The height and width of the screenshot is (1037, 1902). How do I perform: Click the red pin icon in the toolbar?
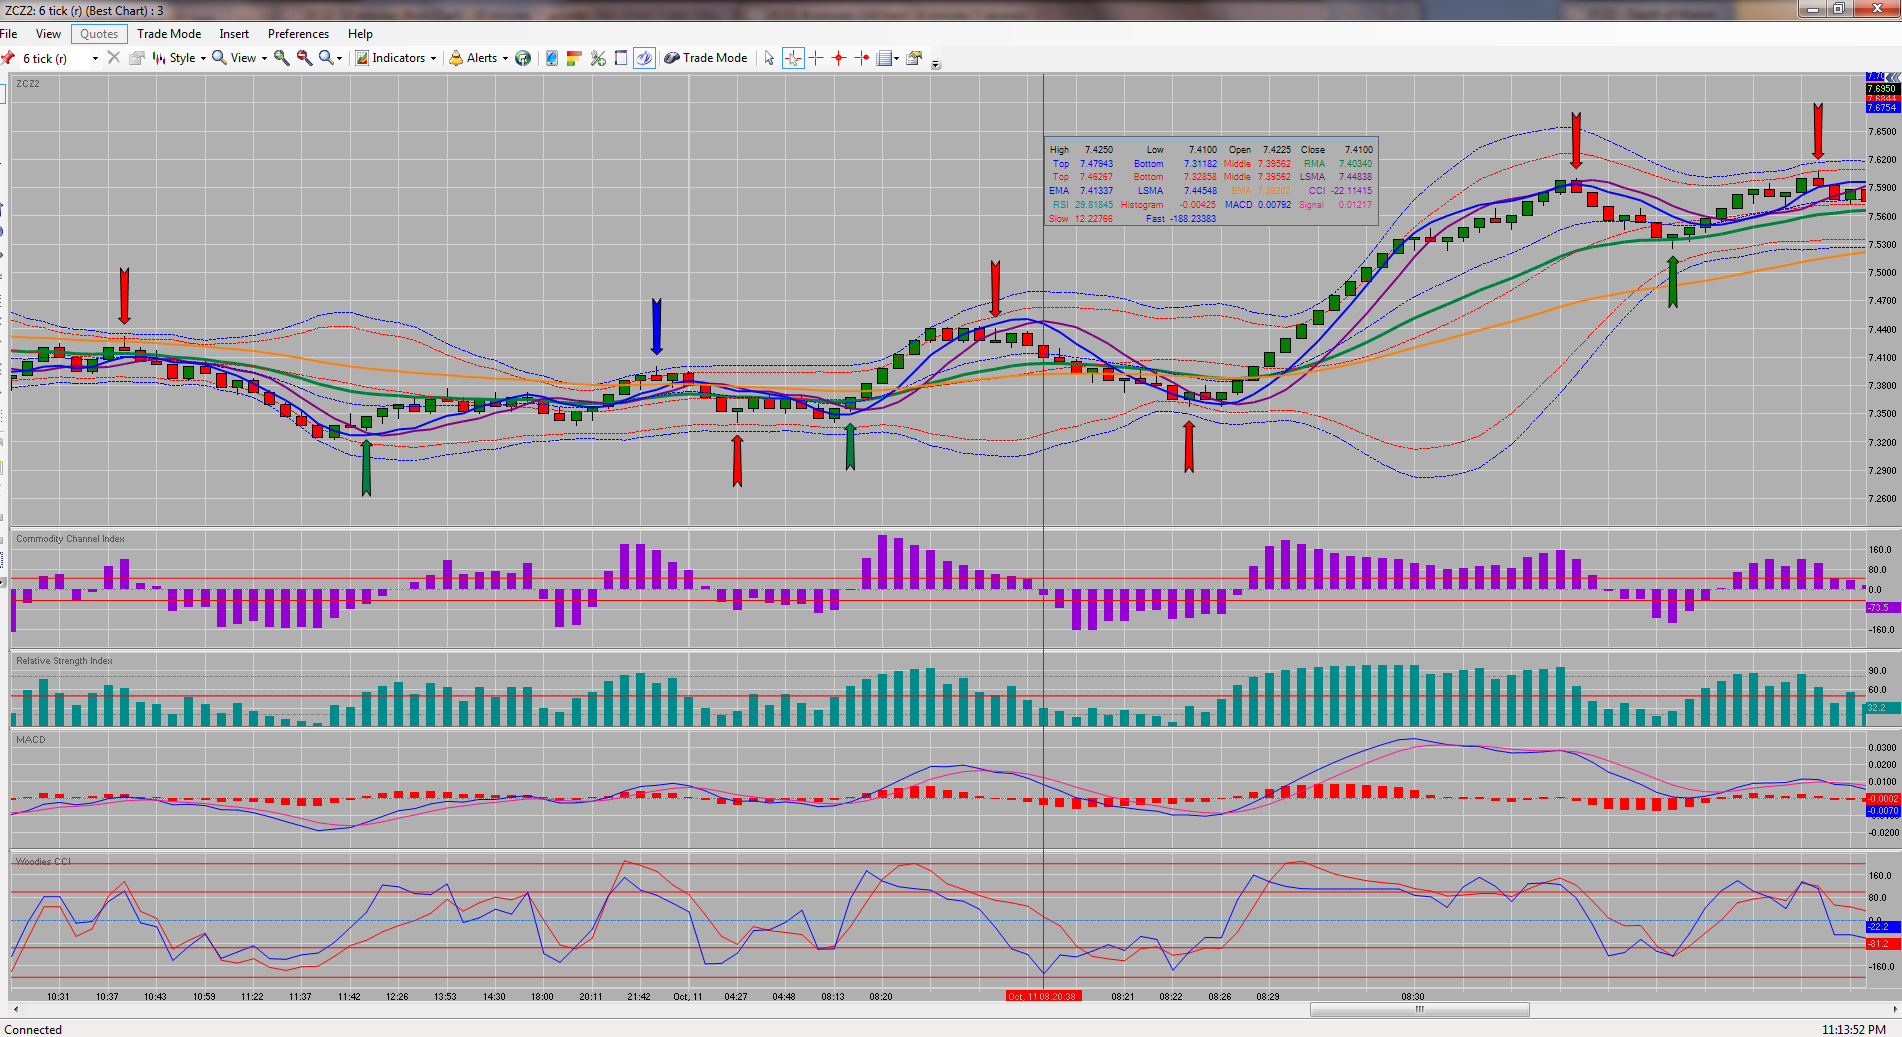coord(8,58)
